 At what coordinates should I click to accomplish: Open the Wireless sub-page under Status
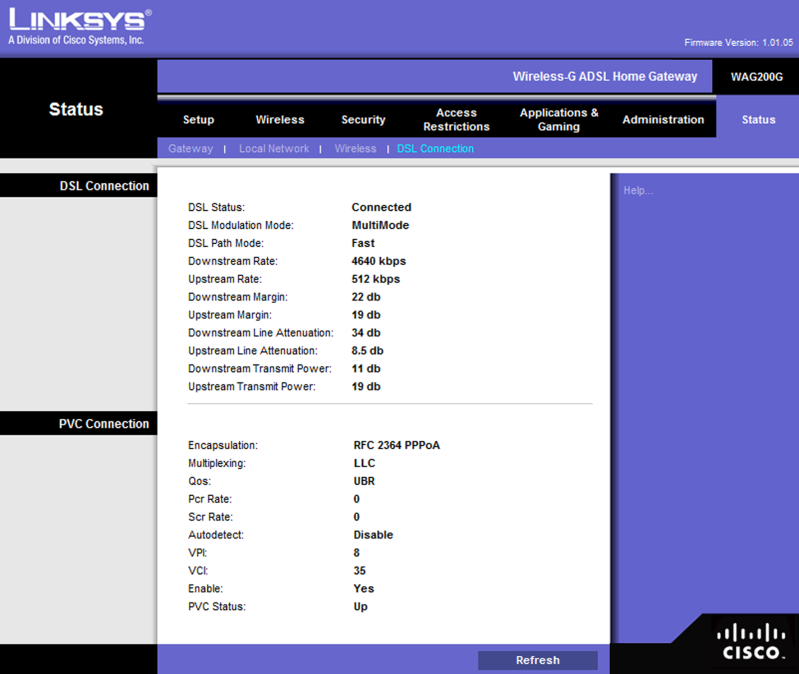click(355, 149)
